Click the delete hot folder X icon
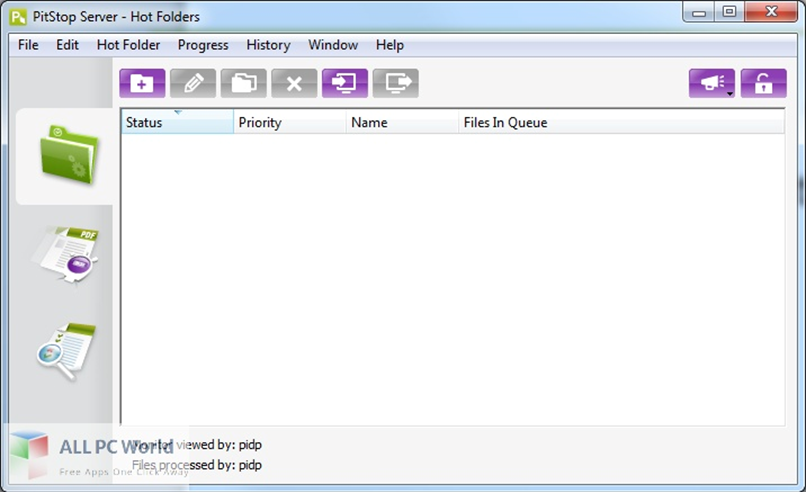The width and height of the screenshot is (806, 492). pyautogui.click(x=294, y=84)
